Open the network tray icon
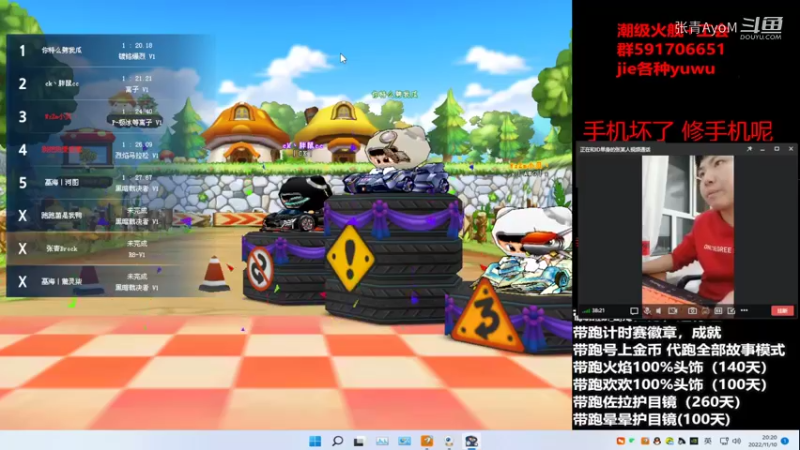 (724, 441)
